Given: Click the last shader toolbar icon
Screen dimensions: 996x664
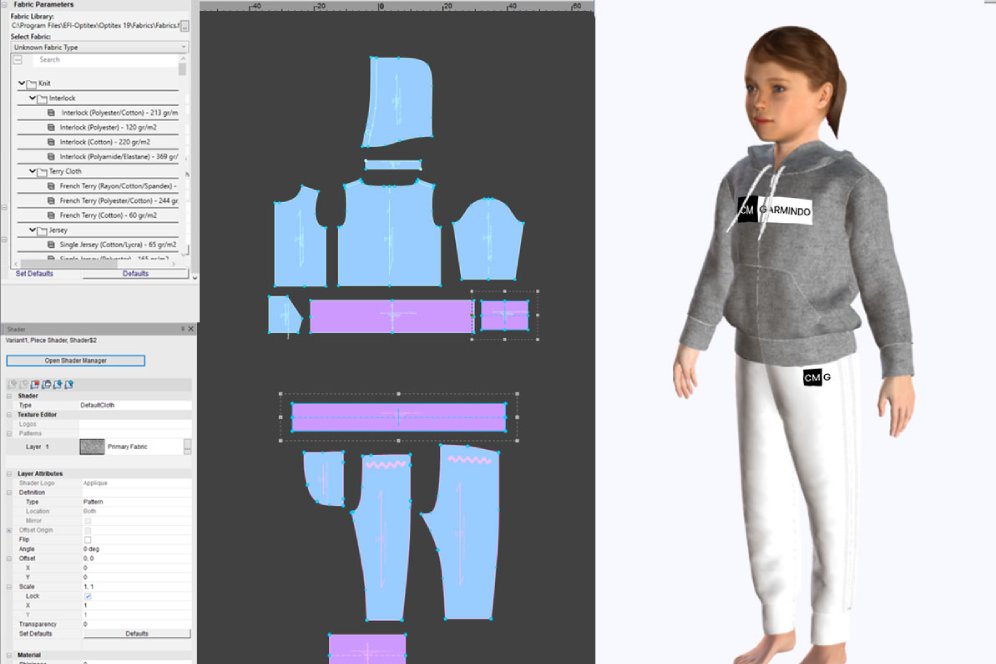Looking at the screenshot, I should [x=68, y=384].
